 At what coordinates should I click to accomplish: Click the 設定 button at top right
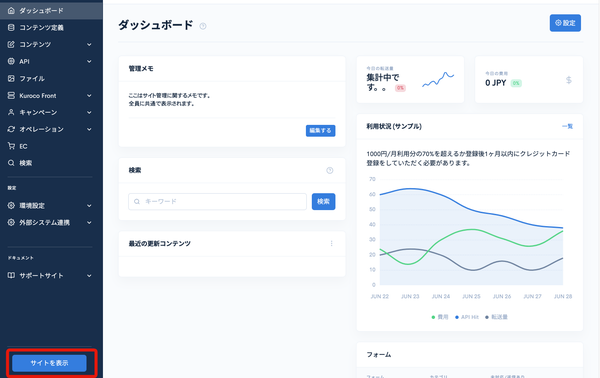565,23
